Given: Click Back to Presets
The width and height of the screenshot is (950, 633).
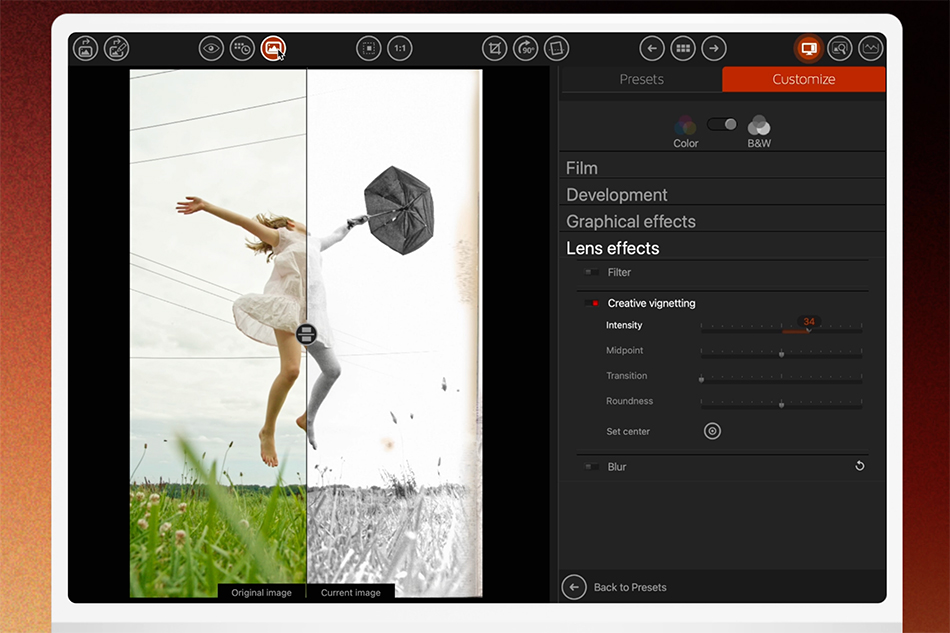Looking at the screenshot, I should [629, 587].
